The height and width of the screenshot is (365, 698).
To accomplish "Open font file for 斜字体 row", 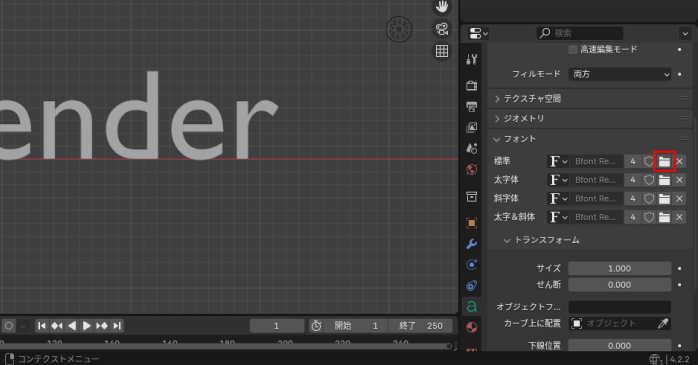I will 664,199.
